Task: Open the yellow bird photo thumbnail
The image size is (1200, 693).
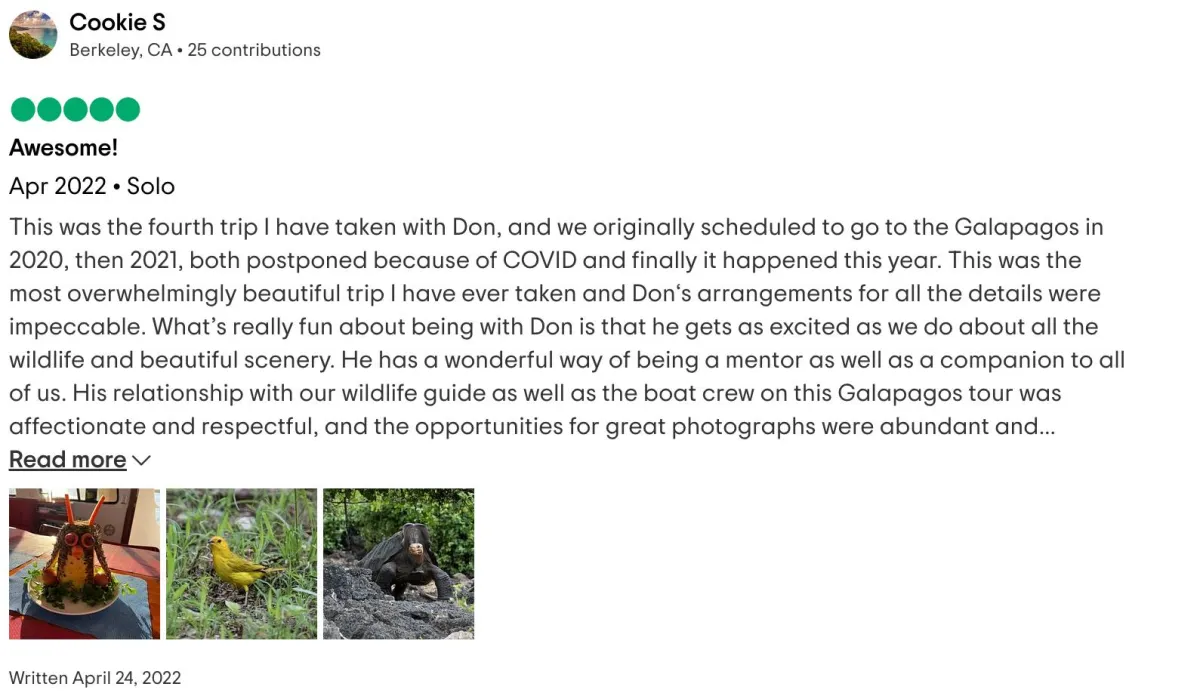Action: point(241,563)
